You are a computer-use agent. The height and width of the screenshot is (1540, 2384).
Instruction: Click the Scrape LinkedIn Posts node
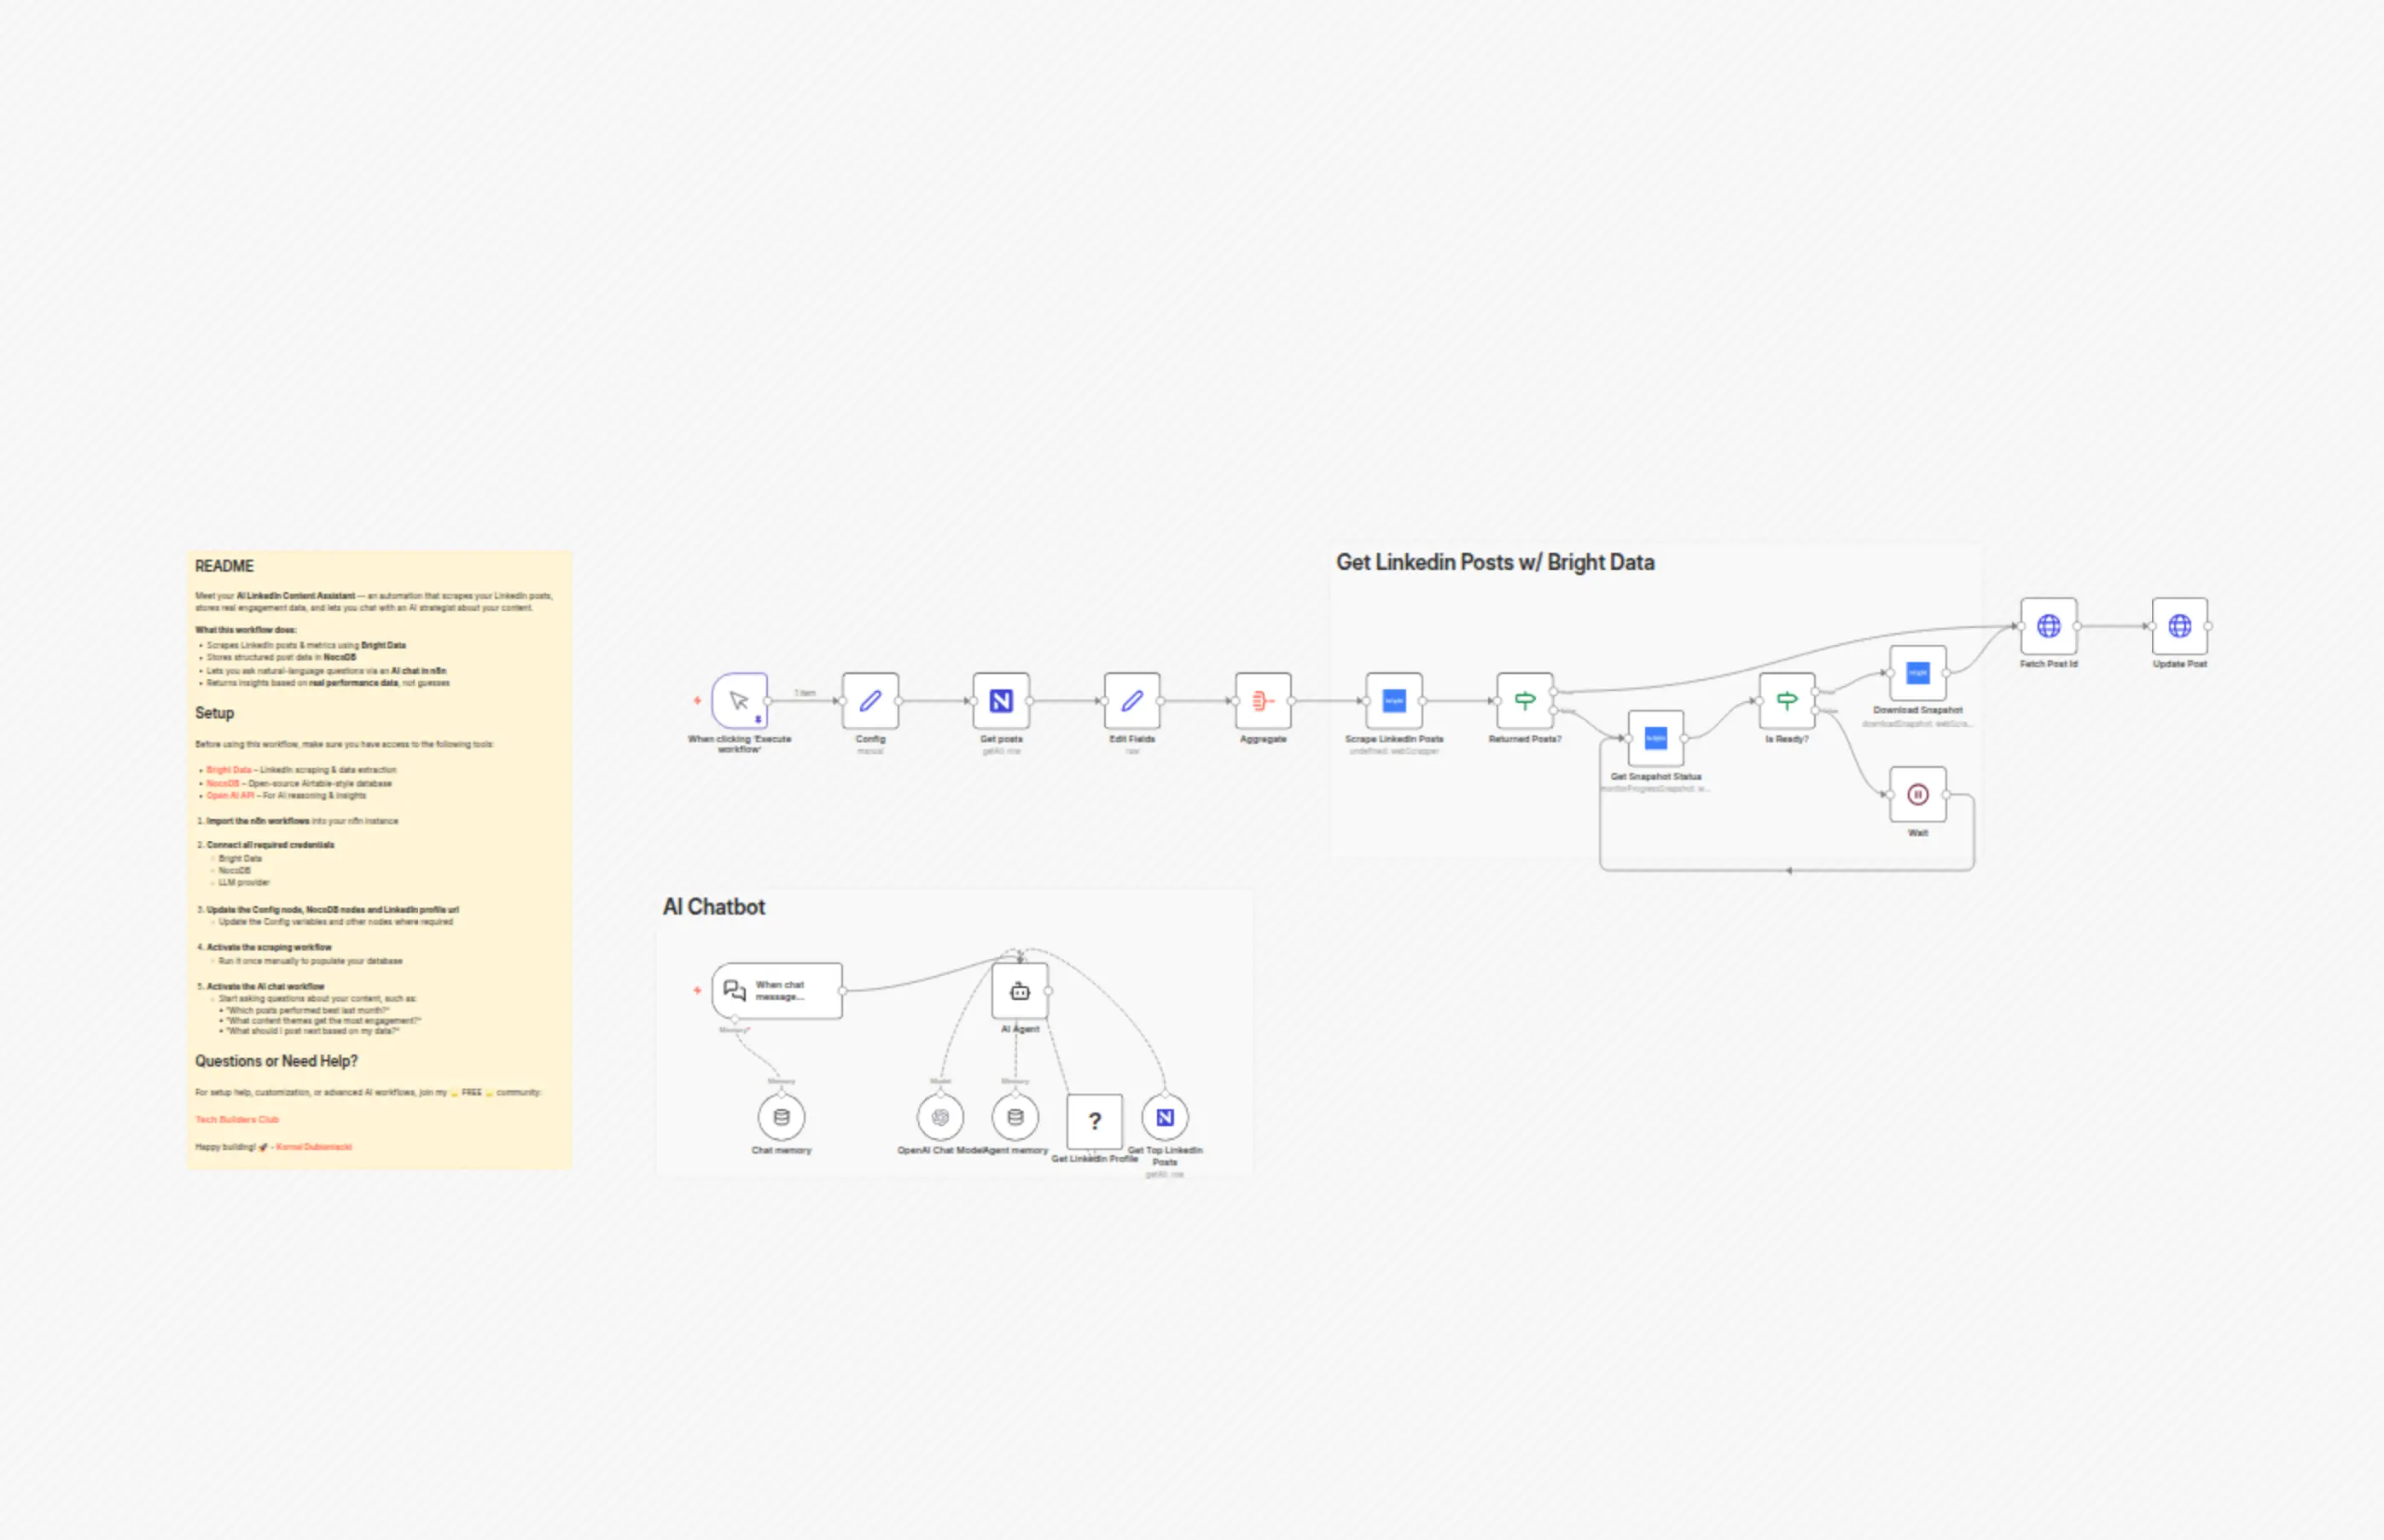(1394, 701)
